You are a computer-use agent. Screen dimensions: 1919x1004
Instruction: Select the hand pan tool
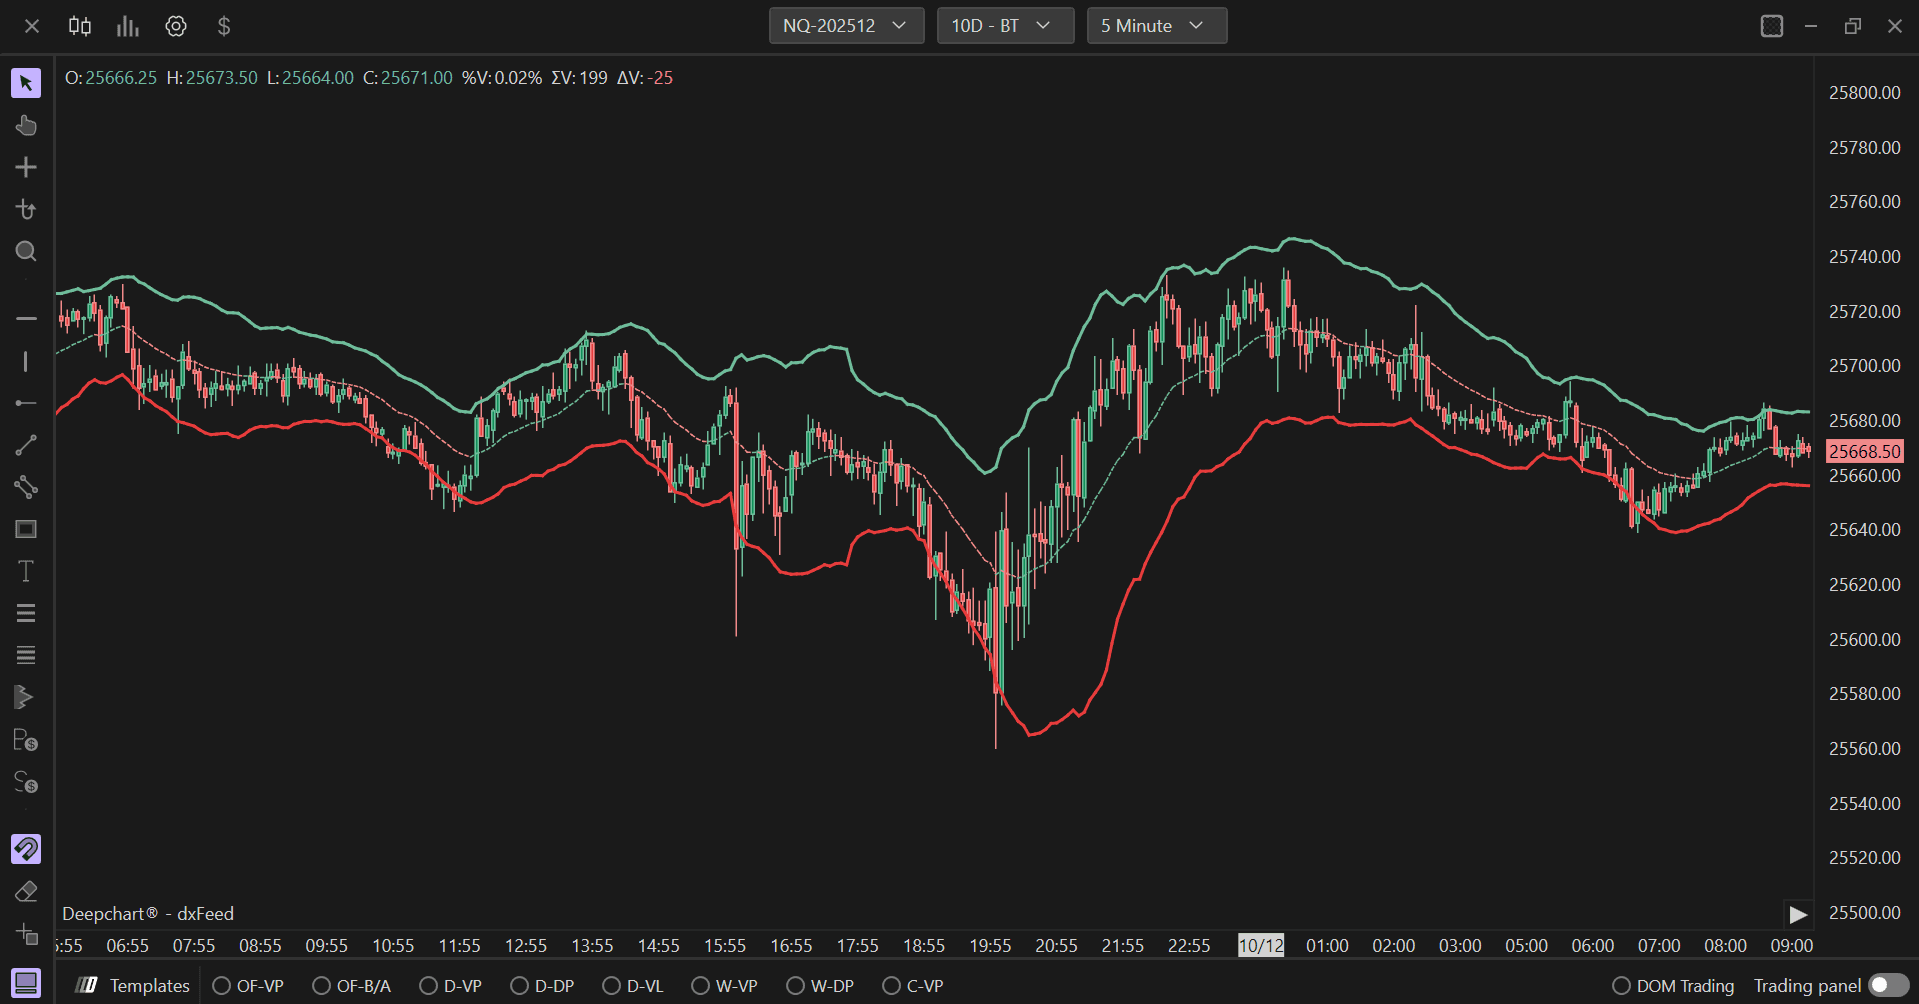click(x=26, y=125)
